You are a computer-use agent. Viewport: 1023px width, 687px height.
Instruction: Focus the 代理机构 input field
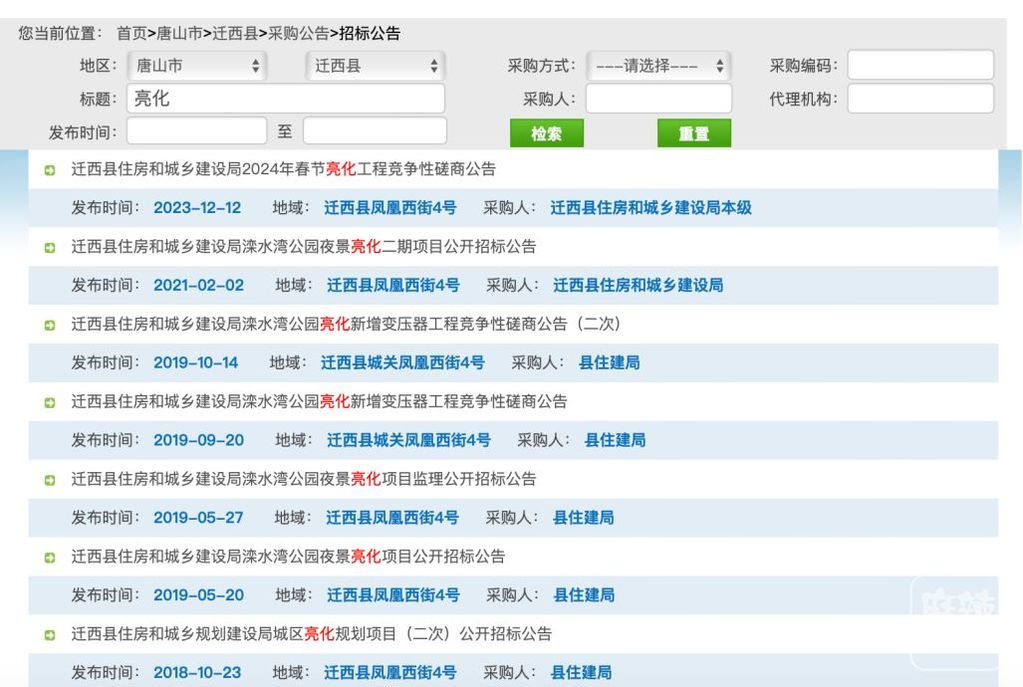(x=920, y=98)
